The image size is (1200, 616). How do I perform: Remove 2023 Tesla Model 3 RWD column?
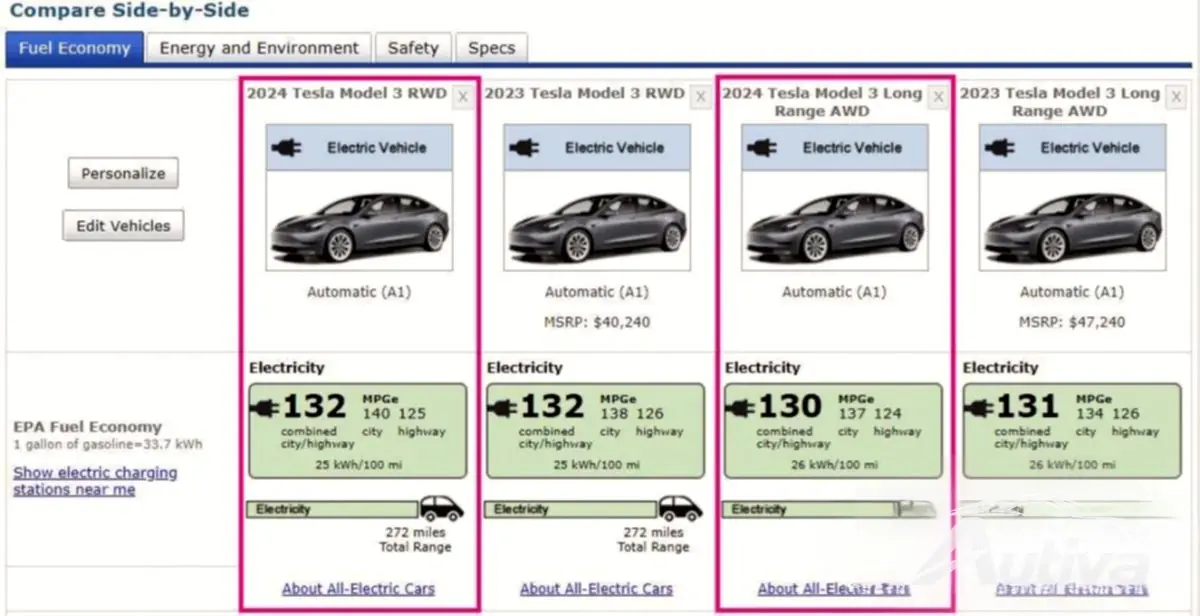point(700,97)
